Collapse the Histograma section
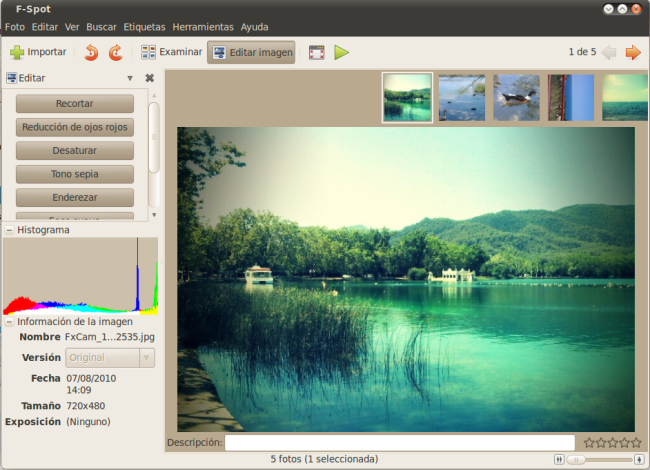 coord(9,230)
